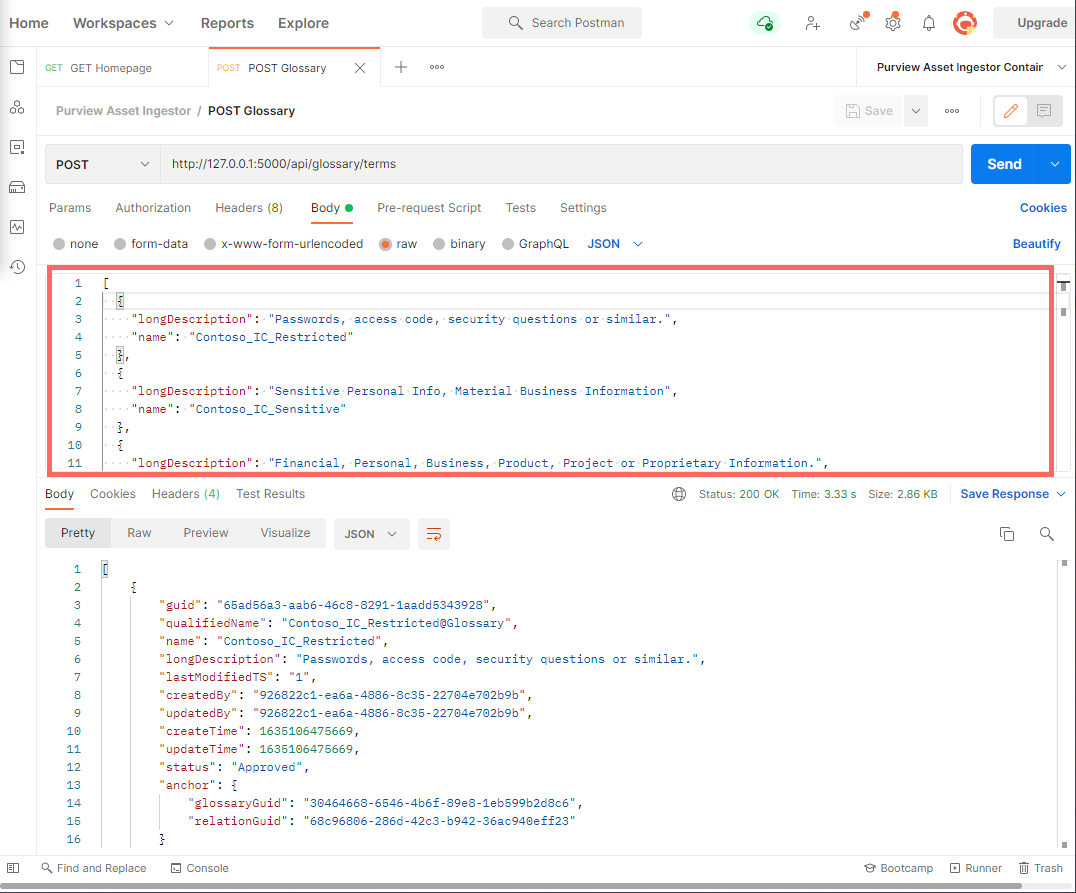Open the Collections sidebar icon
The height and width of the screenshot is (893, 1076).
click(17, 67)
